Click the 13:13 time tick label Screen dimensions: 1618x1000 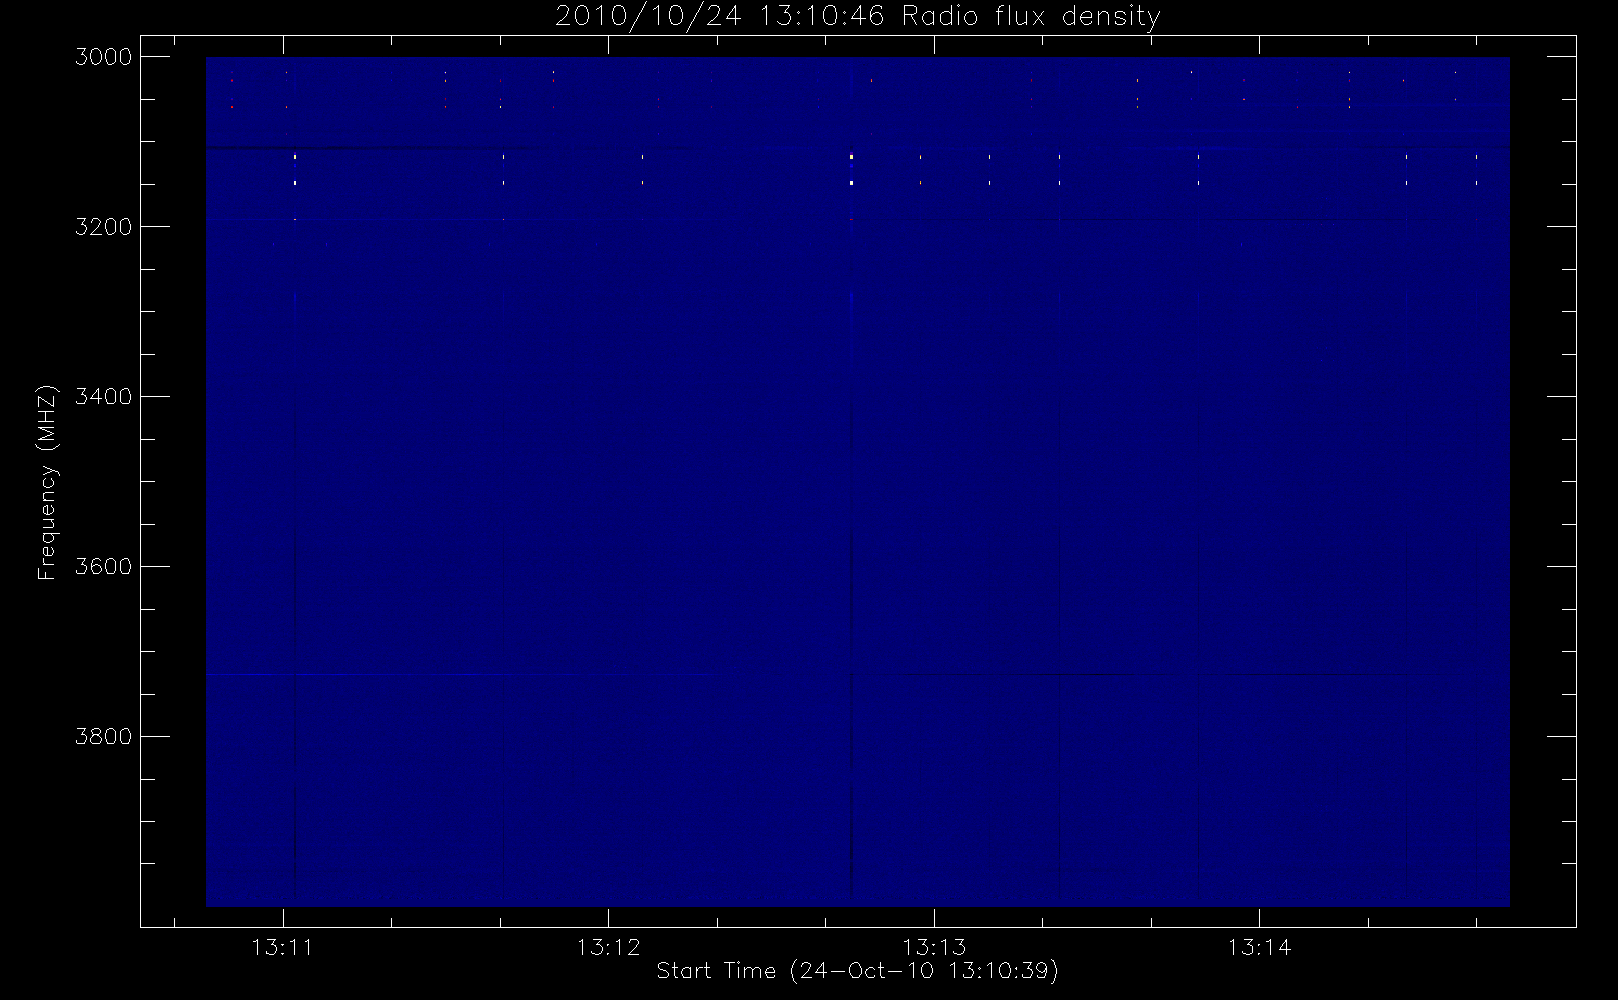point(934,947)
